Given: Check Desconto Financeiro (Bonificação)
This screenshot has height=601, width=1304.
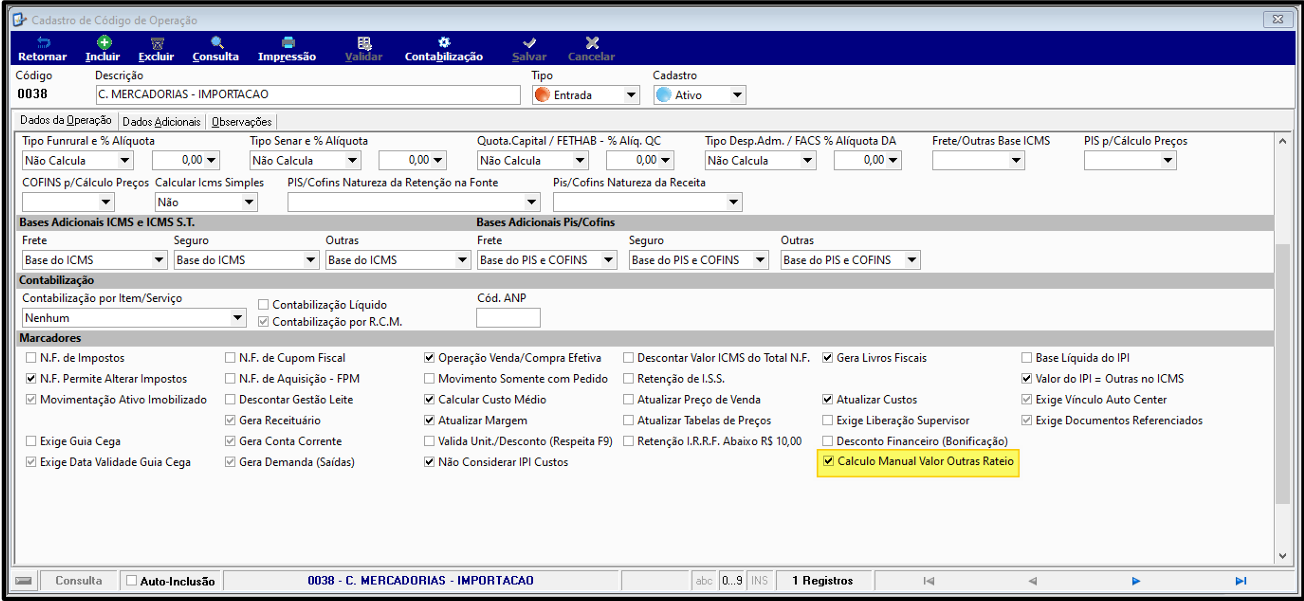Looking at the screenshot, I should [x=828, y=441].
